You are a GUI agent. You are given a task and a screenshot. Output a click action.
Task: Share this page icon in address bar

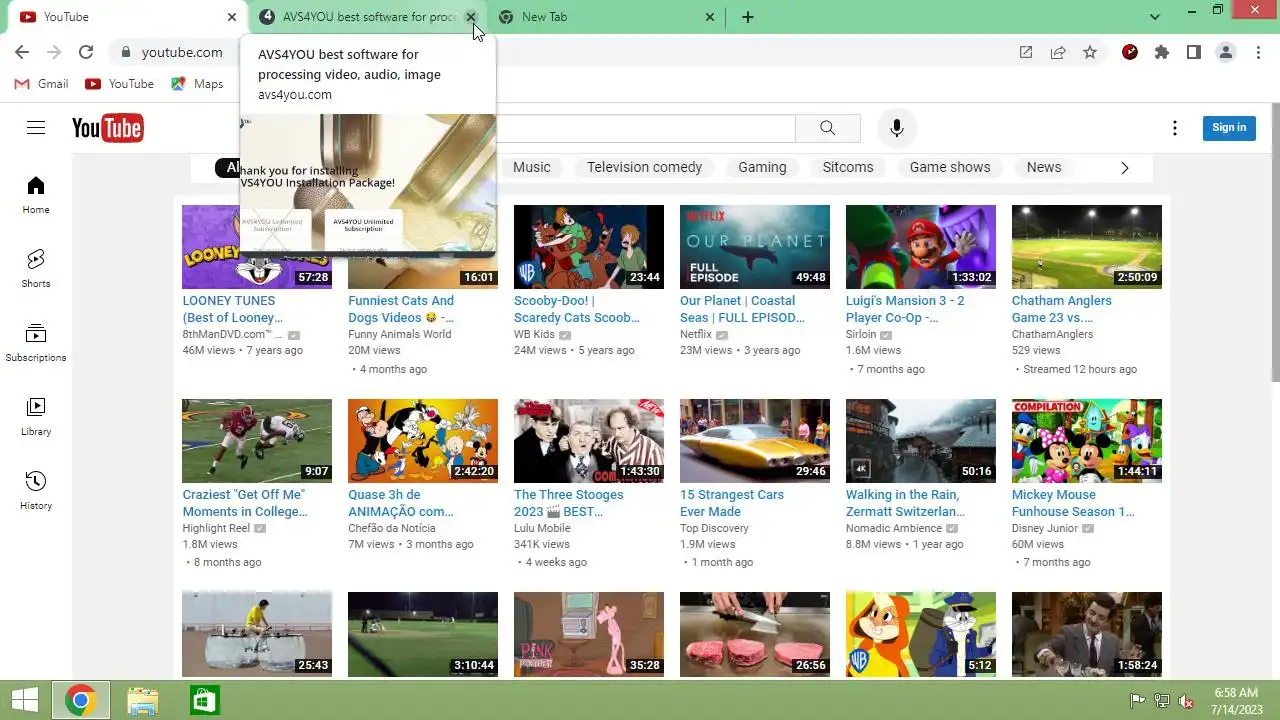[x=1058, y=52]
